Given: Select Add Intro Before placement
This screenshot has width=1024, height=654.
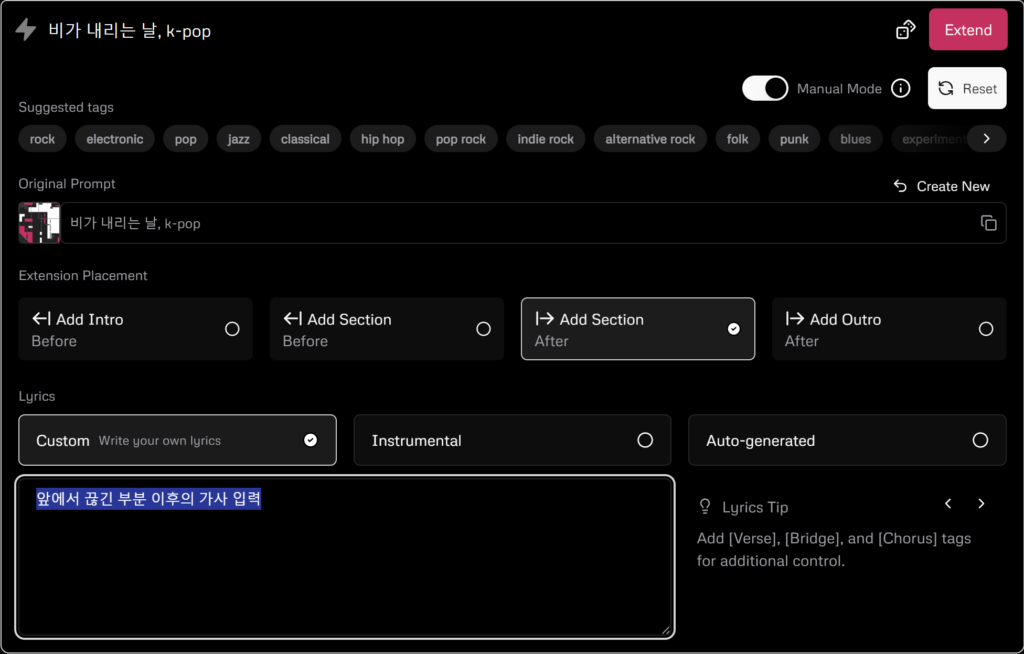Looking at the screenshot, I should [135, 329].
